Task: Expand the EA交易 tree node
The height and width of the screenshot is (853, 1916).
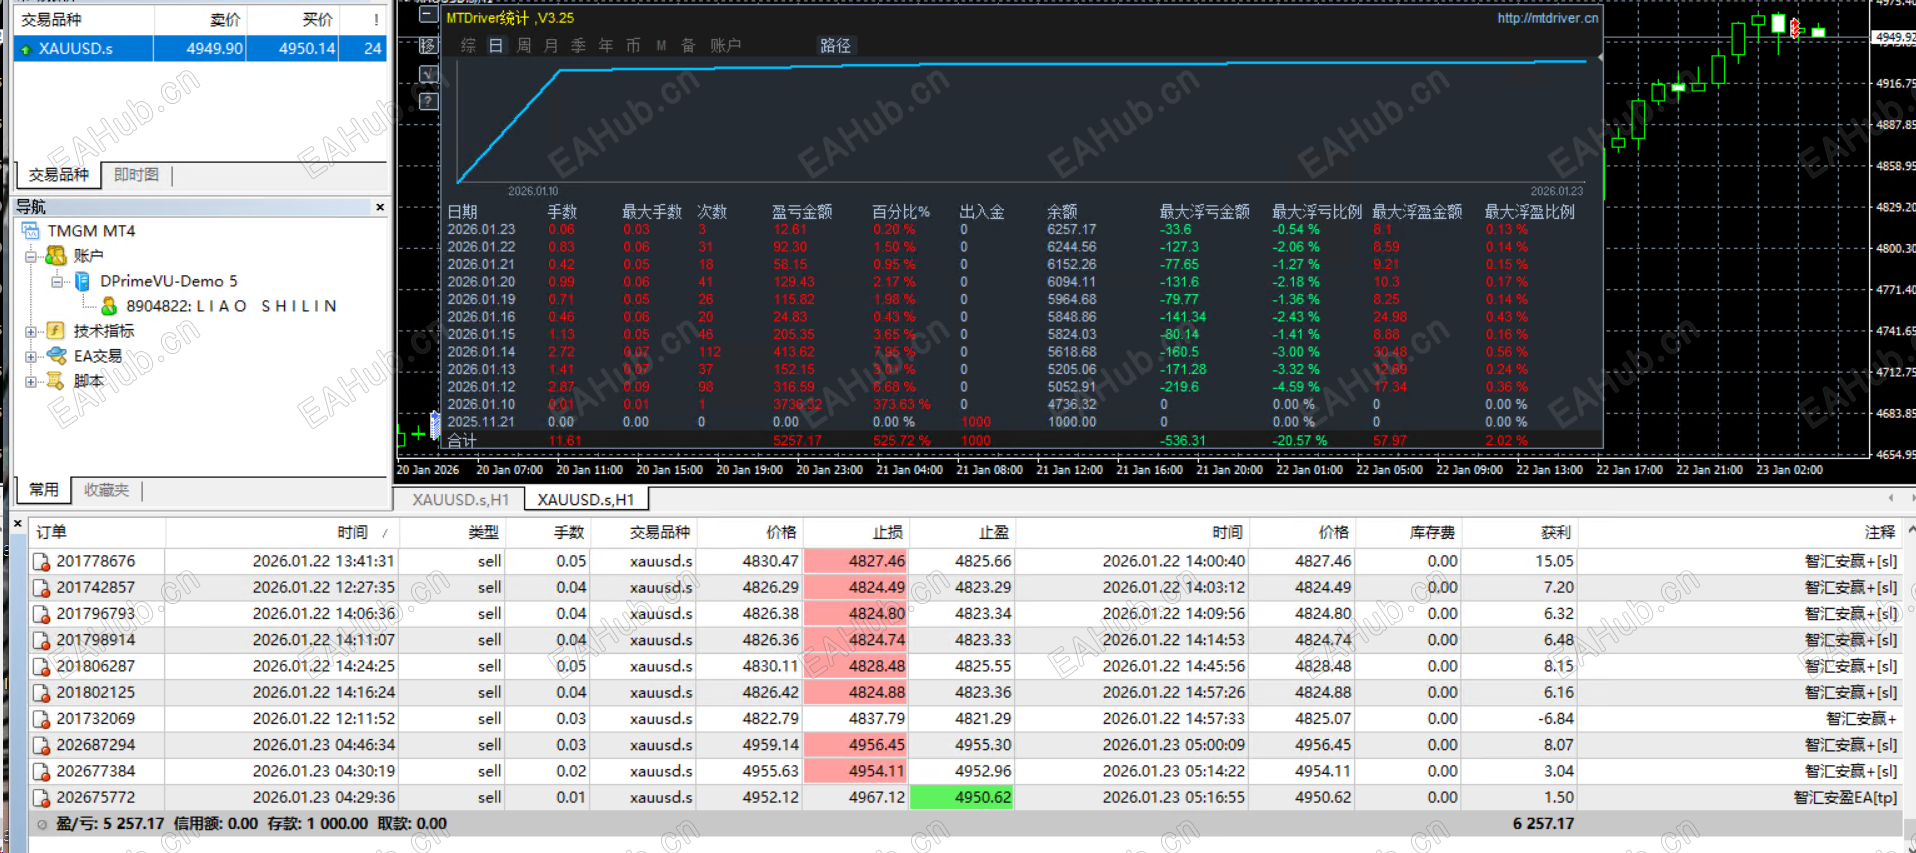Action: [x=31, y=356]
